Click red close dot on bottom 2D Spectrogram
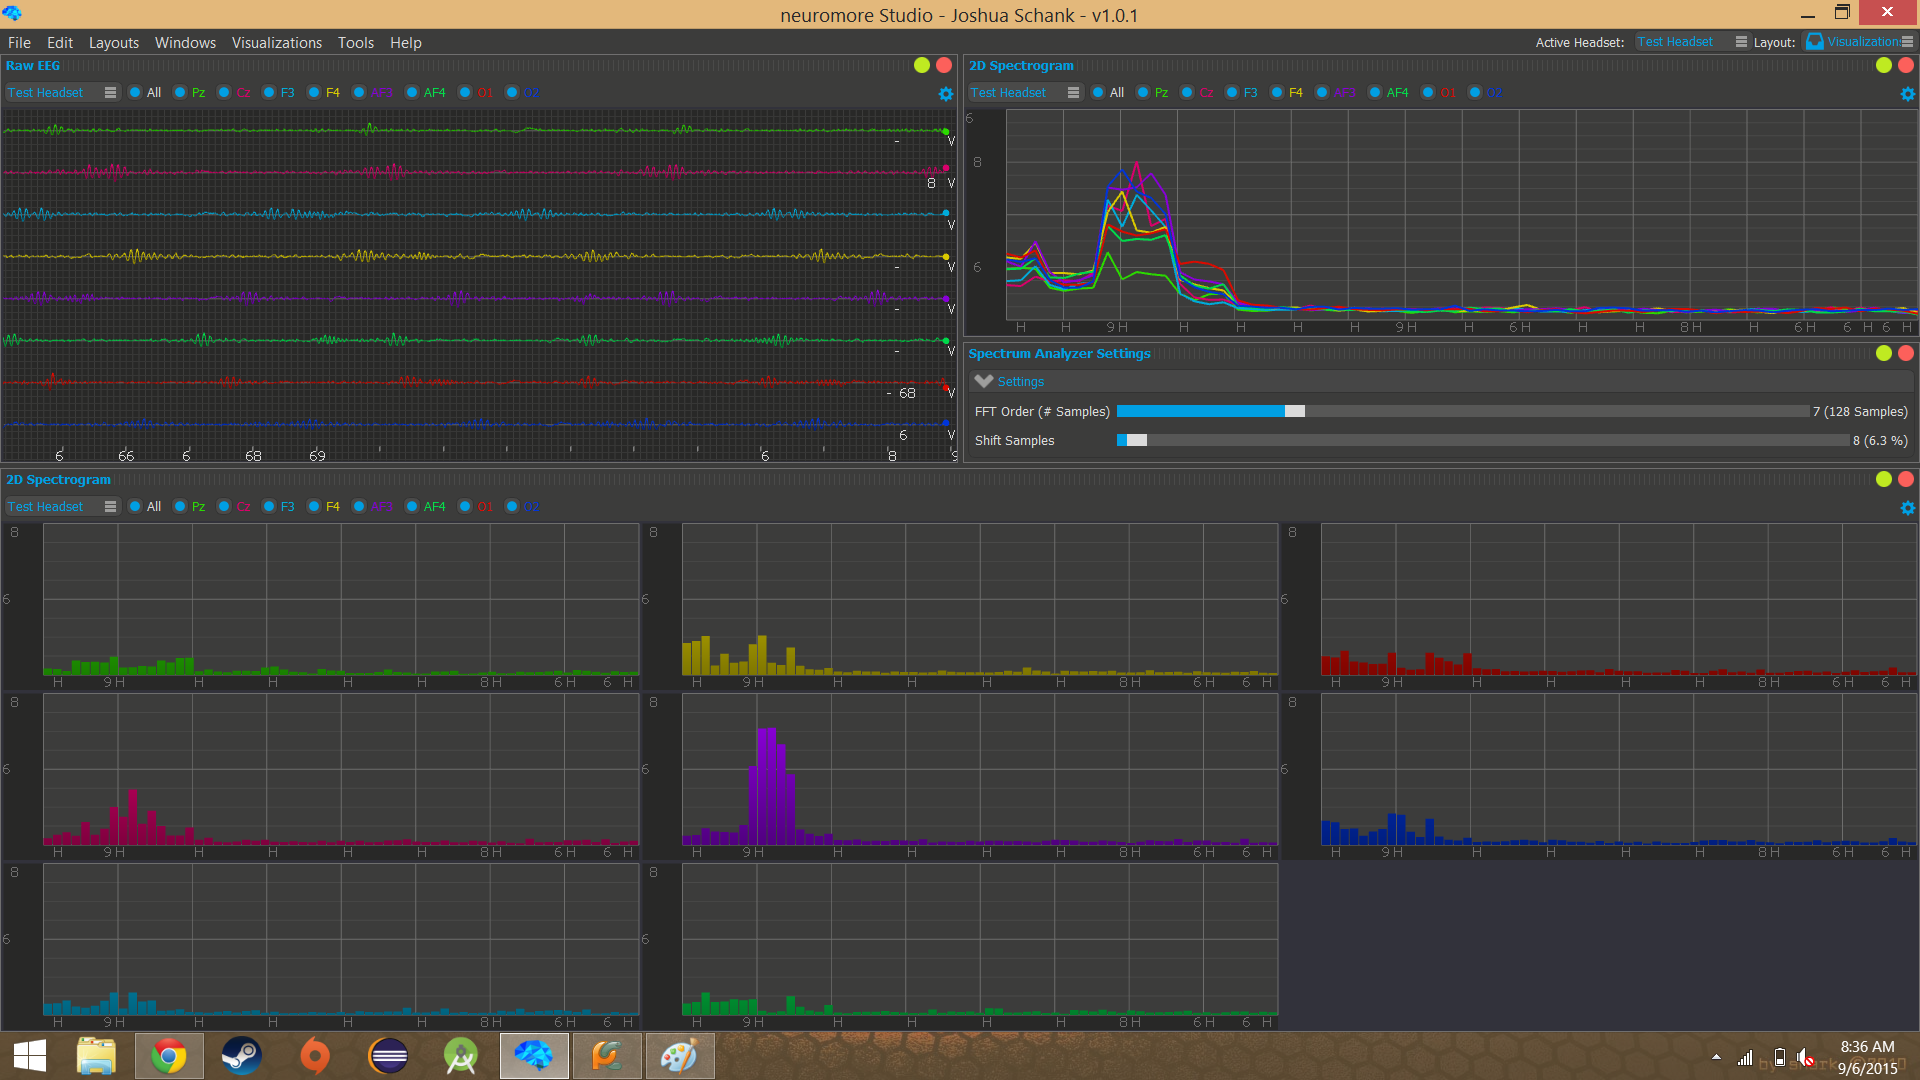 [x=1906, y=479]
